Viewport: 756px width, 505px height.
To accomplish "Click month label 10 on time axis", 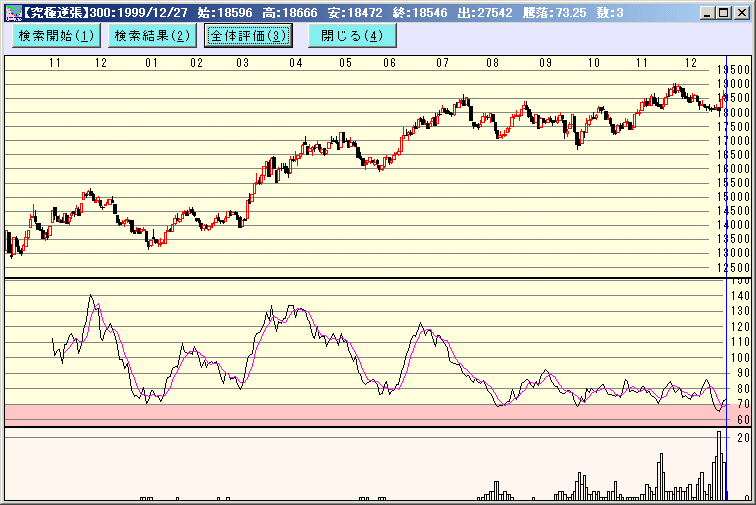I will [x=593, y=63].
